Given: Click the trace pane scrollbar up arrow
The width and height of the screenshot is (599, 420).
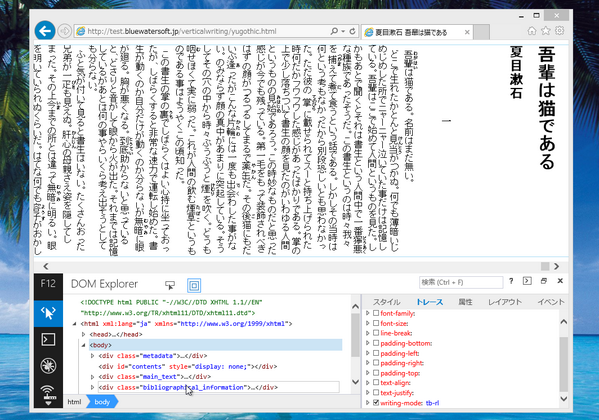Looking at the screenshot, I should [x=564, y=322].
